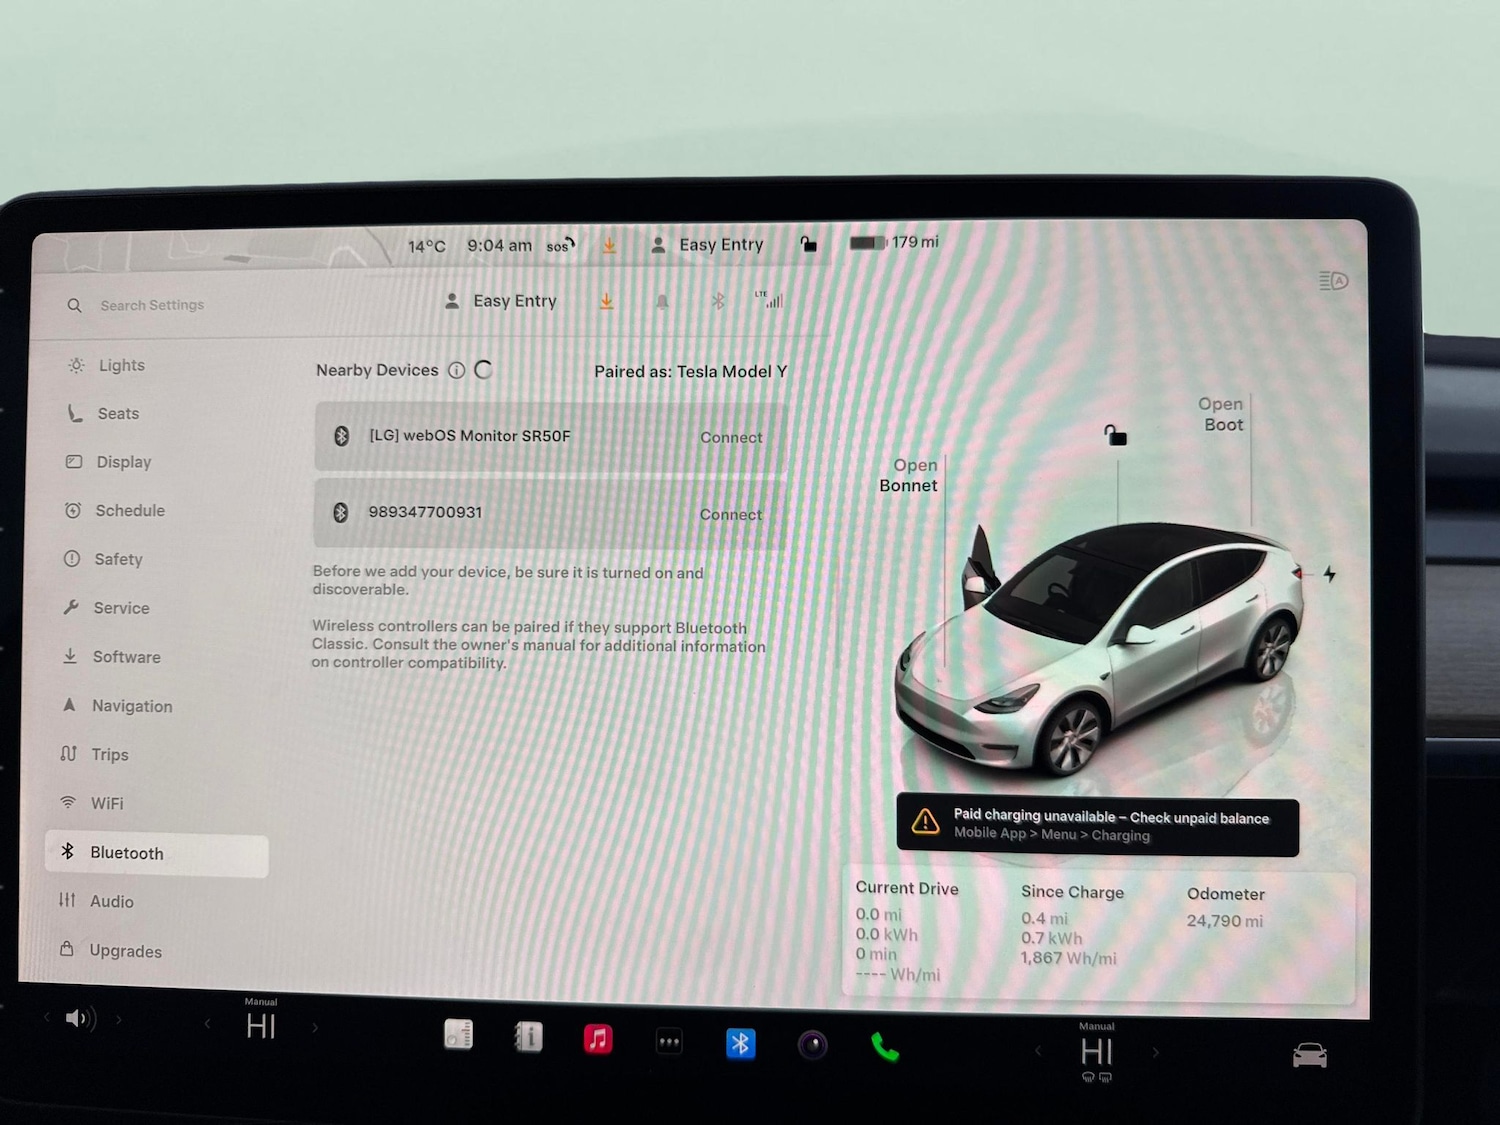The image size is (1500, 1125).
Task: Open the Bluetooth app in the dock
Action: click(741, 1042)
